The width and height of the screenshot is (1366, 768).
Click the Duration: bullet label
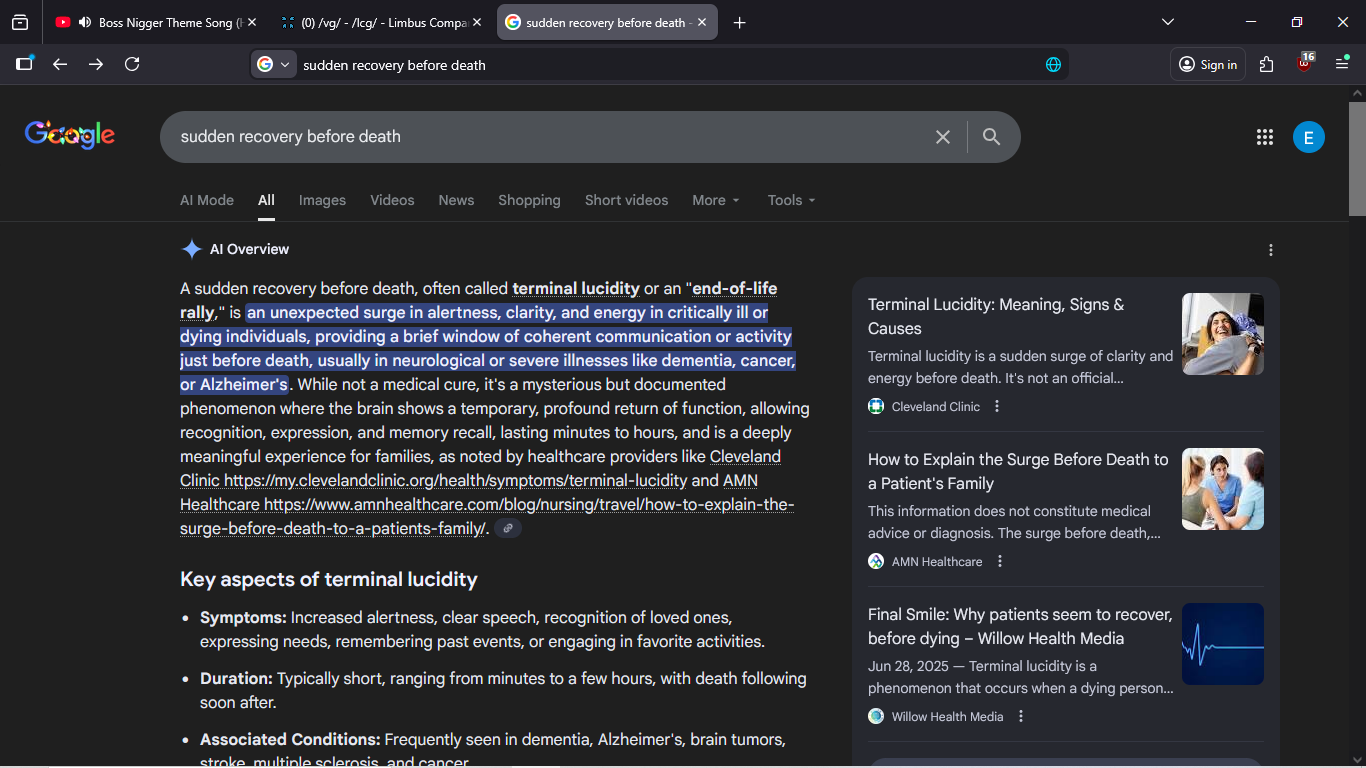pyautogui.click(x=236, y=679)
